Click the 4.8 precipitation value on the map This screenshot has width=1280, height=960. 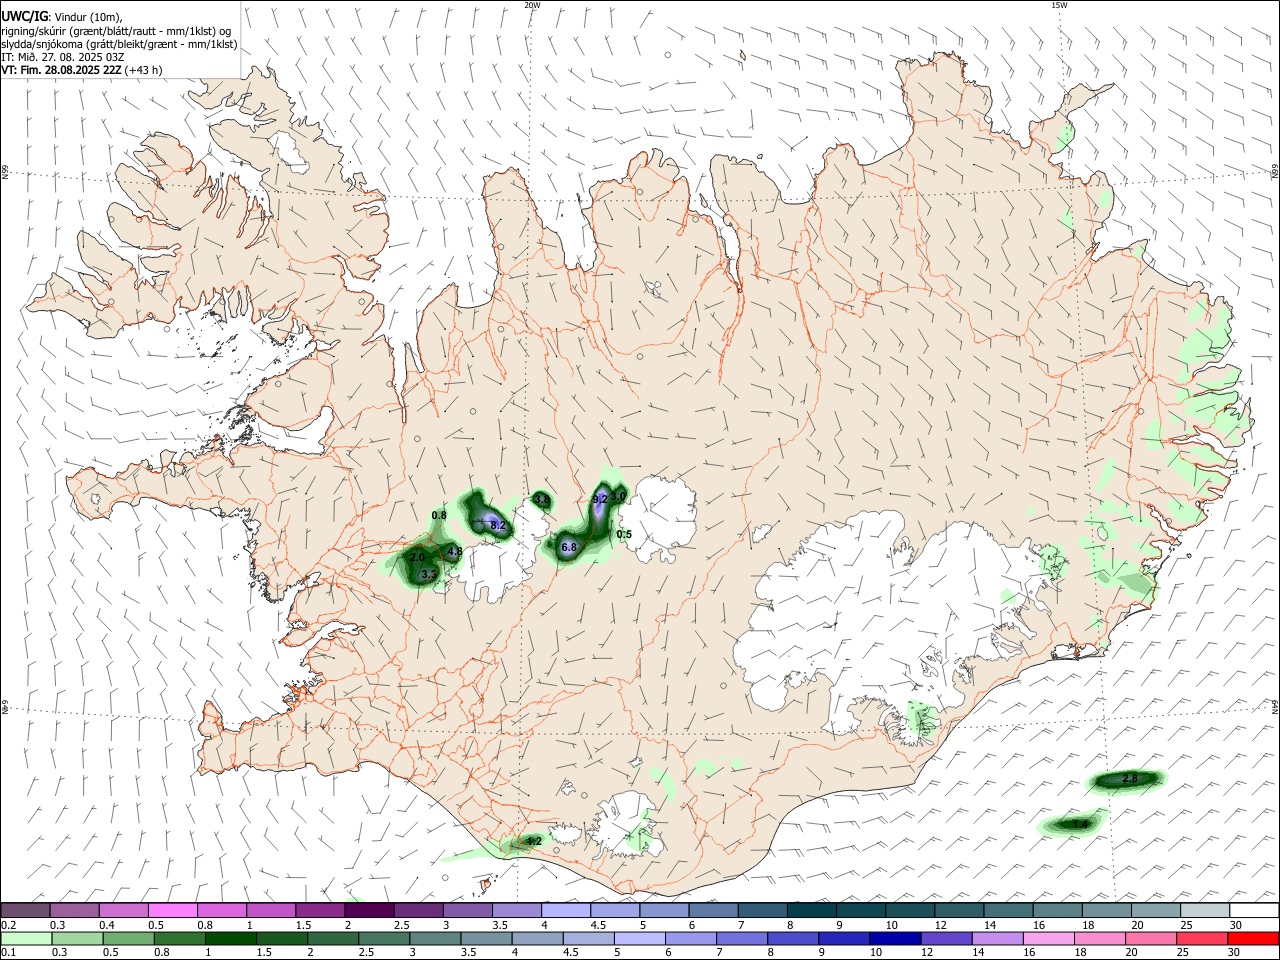point(455,551)
